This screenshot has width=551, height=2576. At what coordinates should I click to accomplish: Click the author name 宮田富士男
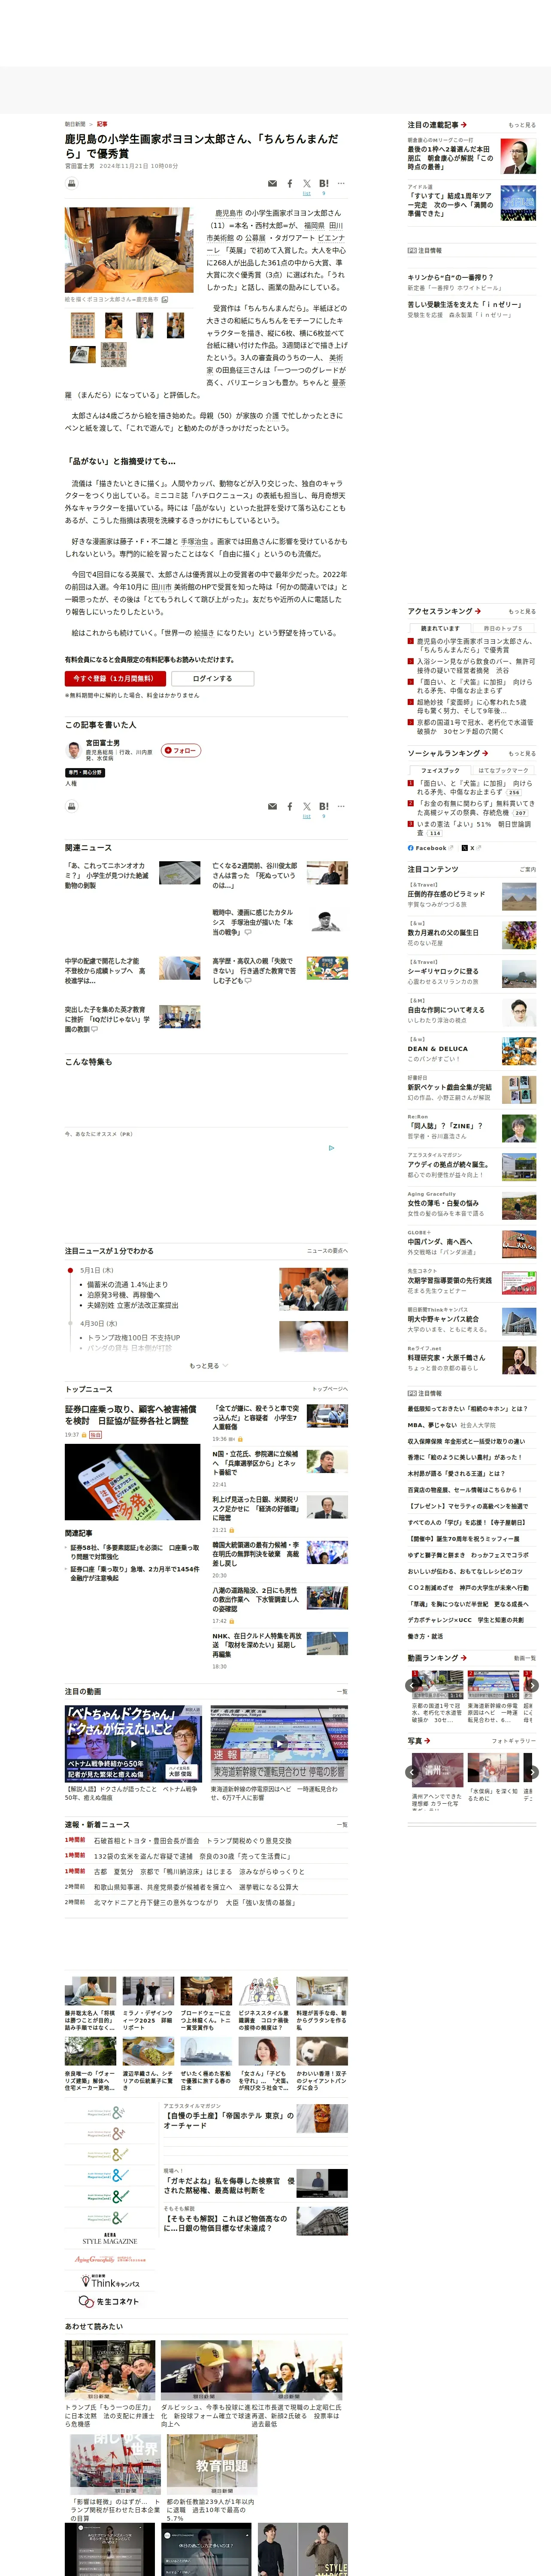pyautogui.click(x=103, y=743)
